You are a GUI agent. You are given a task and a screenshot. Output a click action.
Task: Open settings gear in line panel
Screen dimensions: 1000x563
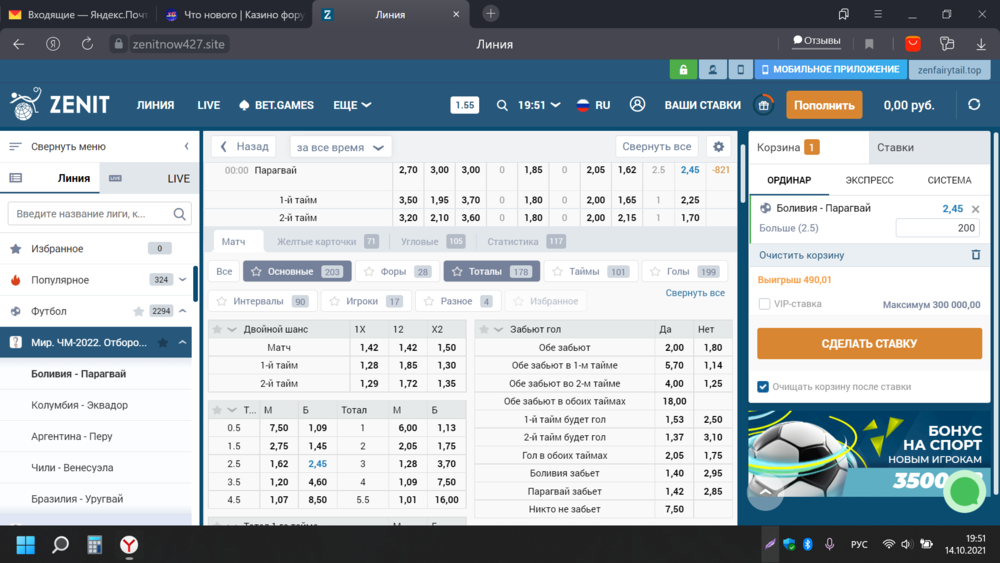[x=718, y=147]
